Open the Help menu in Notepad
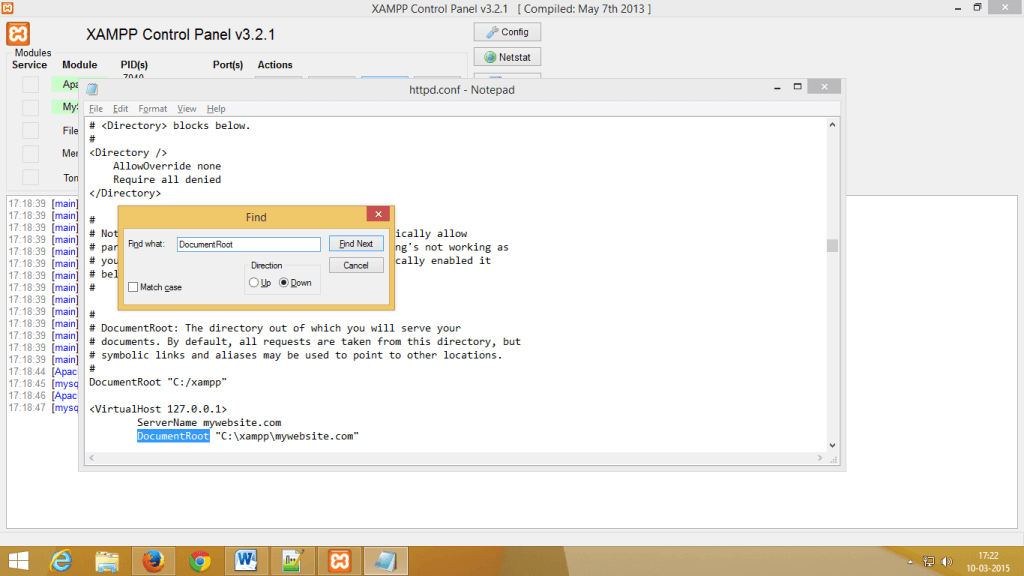The image size is (1024, 576). [x=216, y=108]
